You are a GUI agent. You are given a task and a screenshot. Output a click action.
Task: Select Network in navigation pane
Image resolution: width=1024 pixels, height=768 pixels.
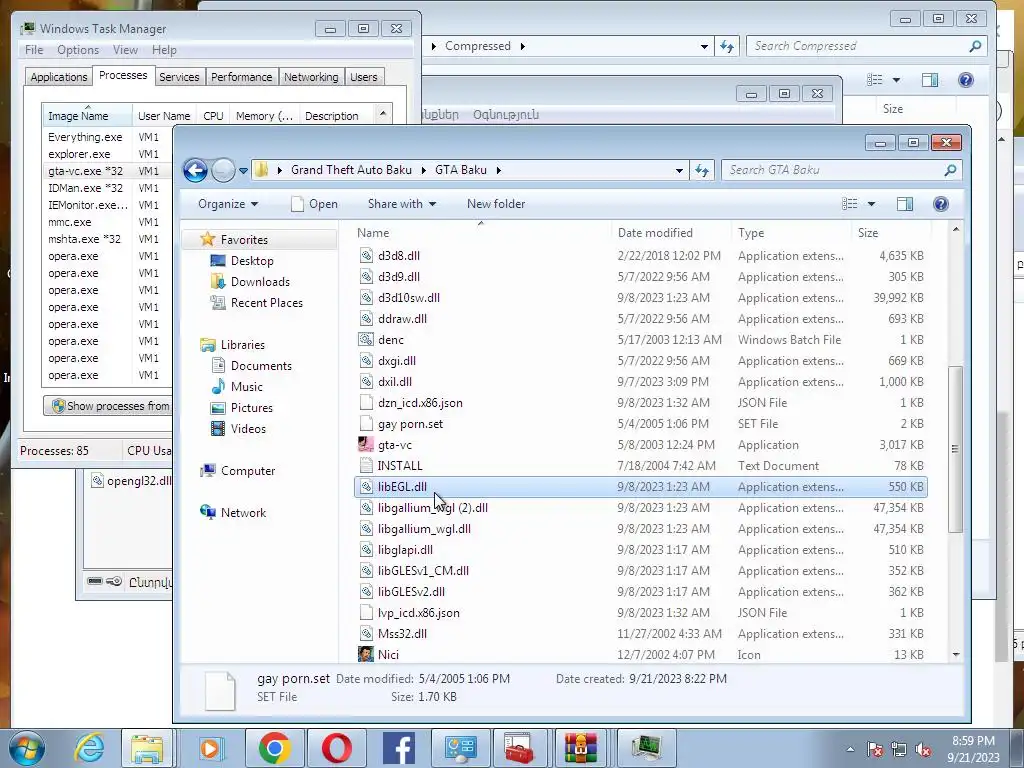tap(243, 513)
